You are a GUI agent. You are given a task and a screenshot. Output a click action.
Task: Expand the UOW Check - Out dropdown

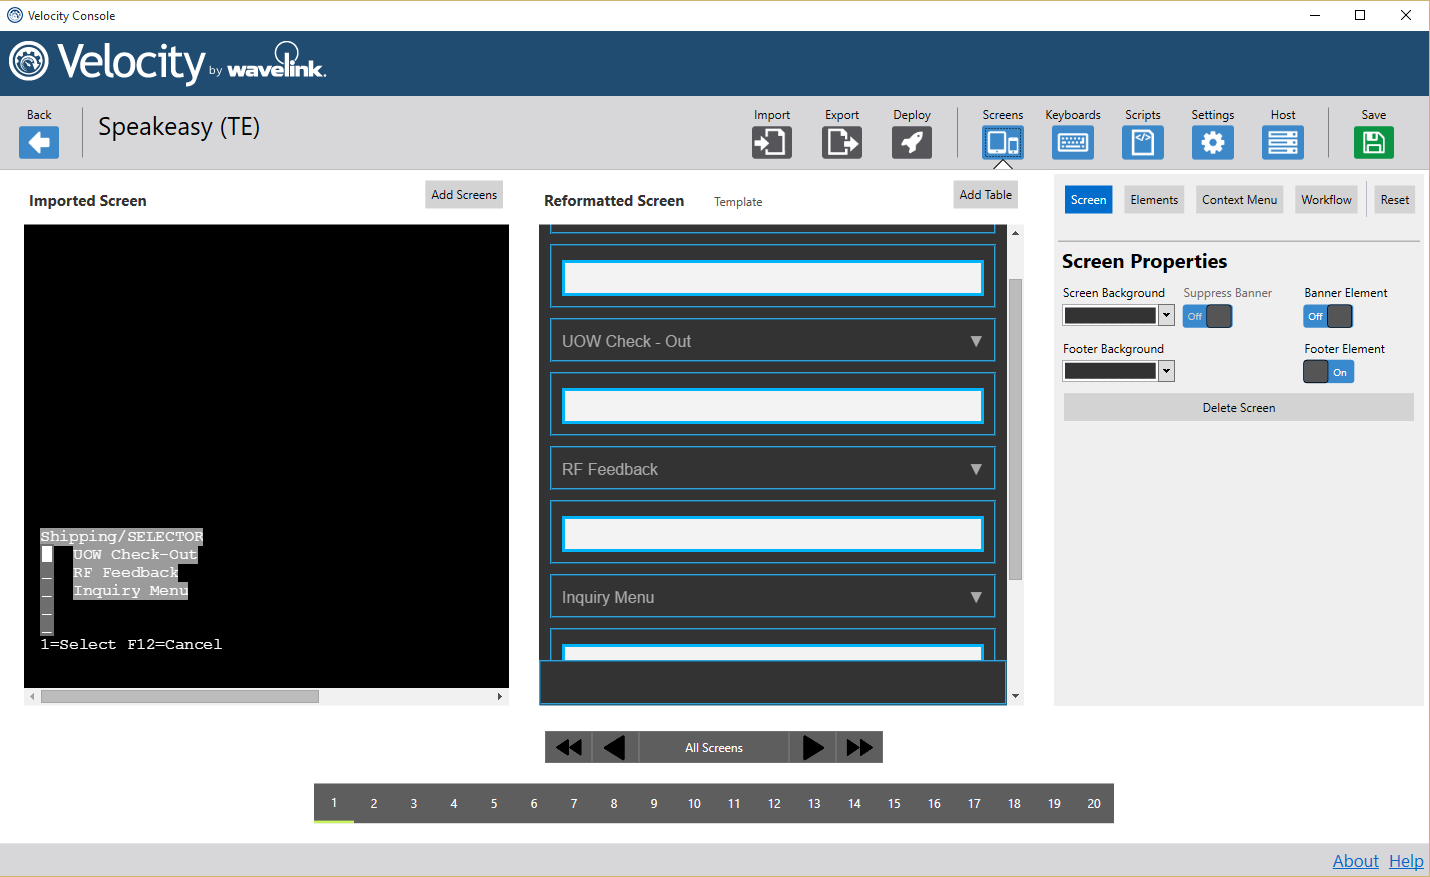pyautogui.click(x=975, y=341)
